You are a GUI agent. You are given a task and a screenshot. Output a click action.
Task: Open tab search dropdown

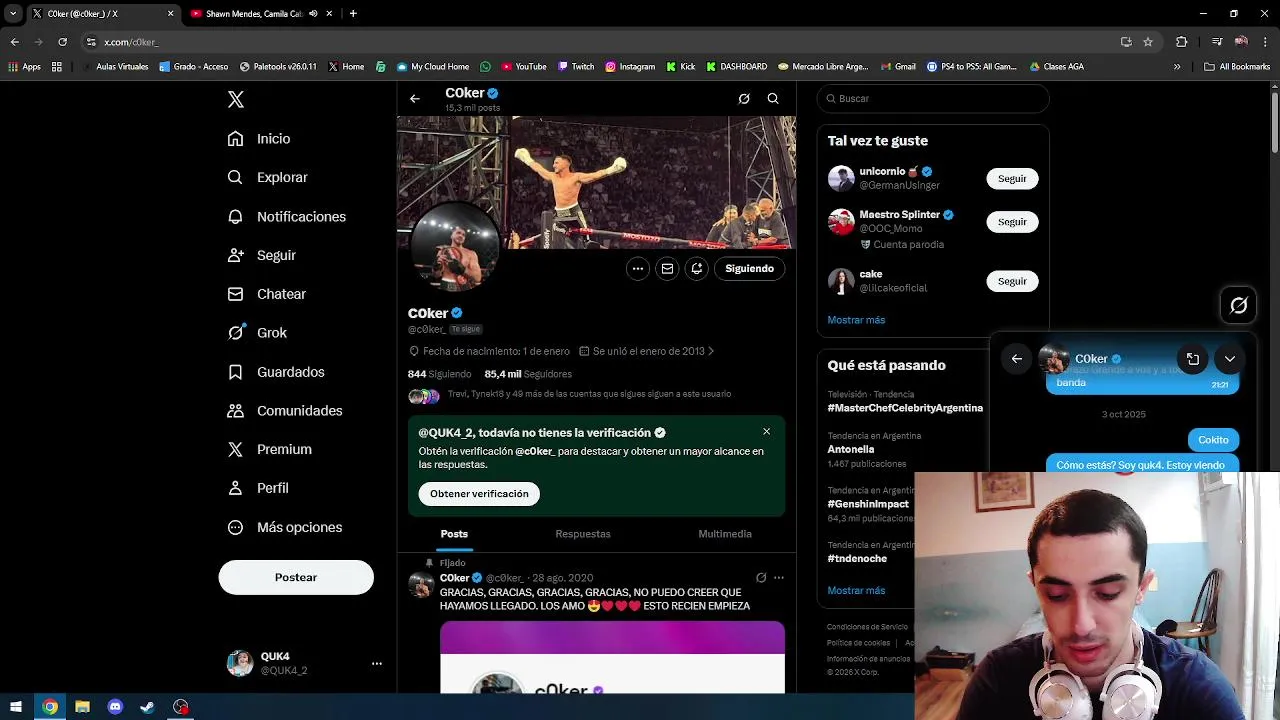click(x=13, y=13)
